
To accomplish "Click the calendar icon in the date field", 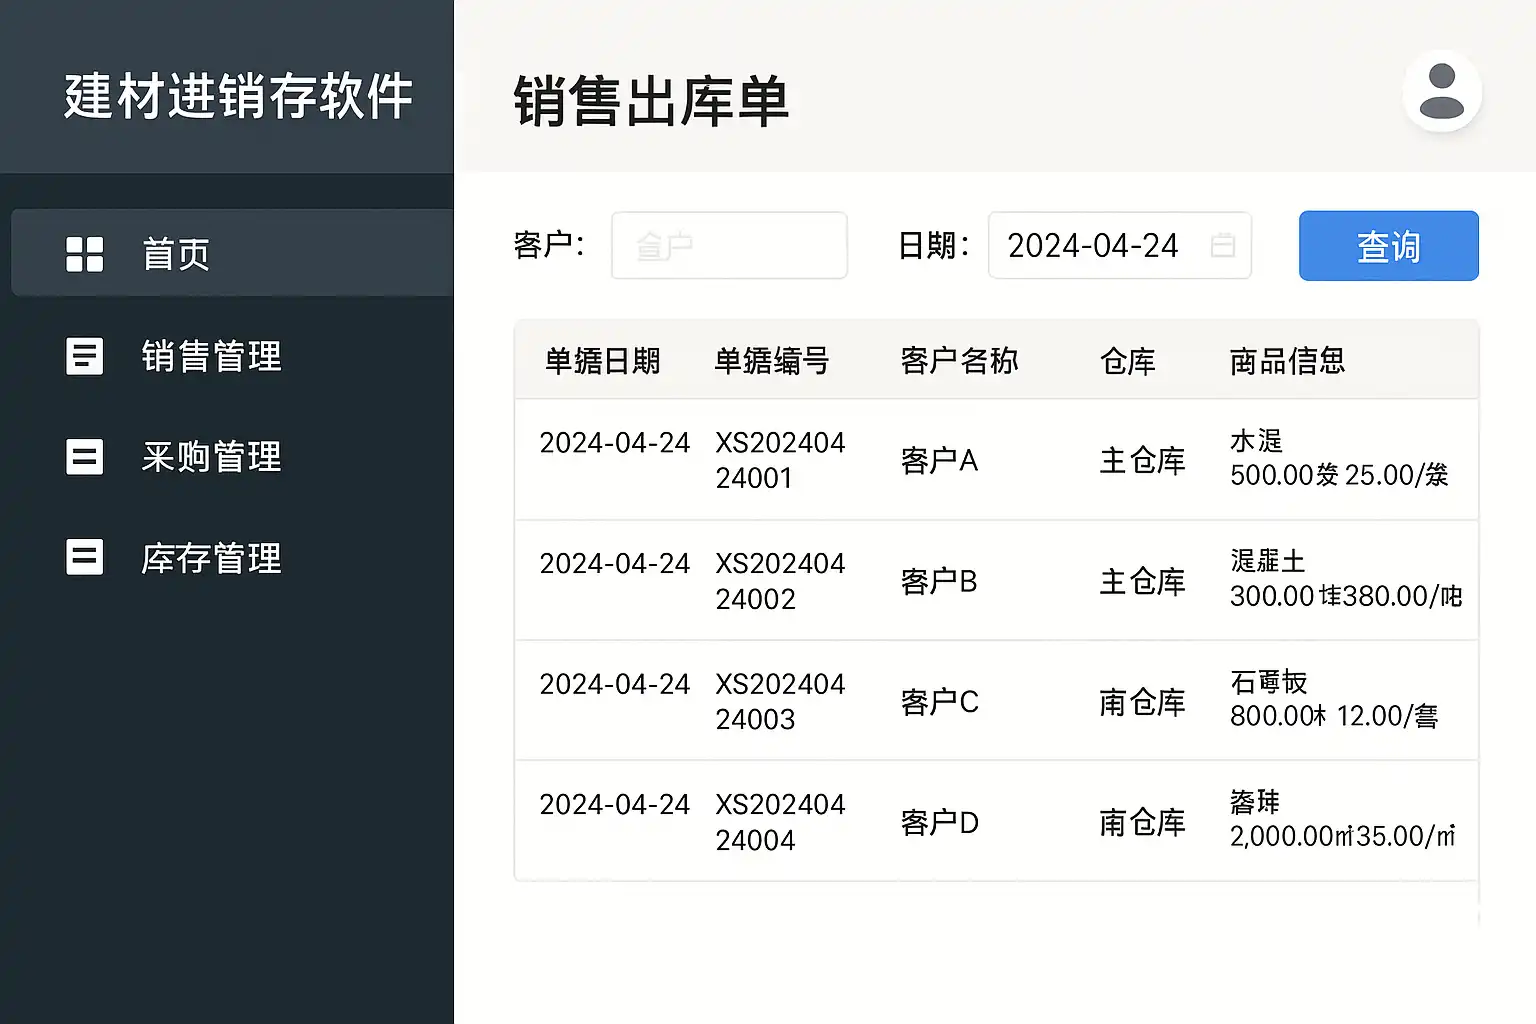I will [1222, 246].
